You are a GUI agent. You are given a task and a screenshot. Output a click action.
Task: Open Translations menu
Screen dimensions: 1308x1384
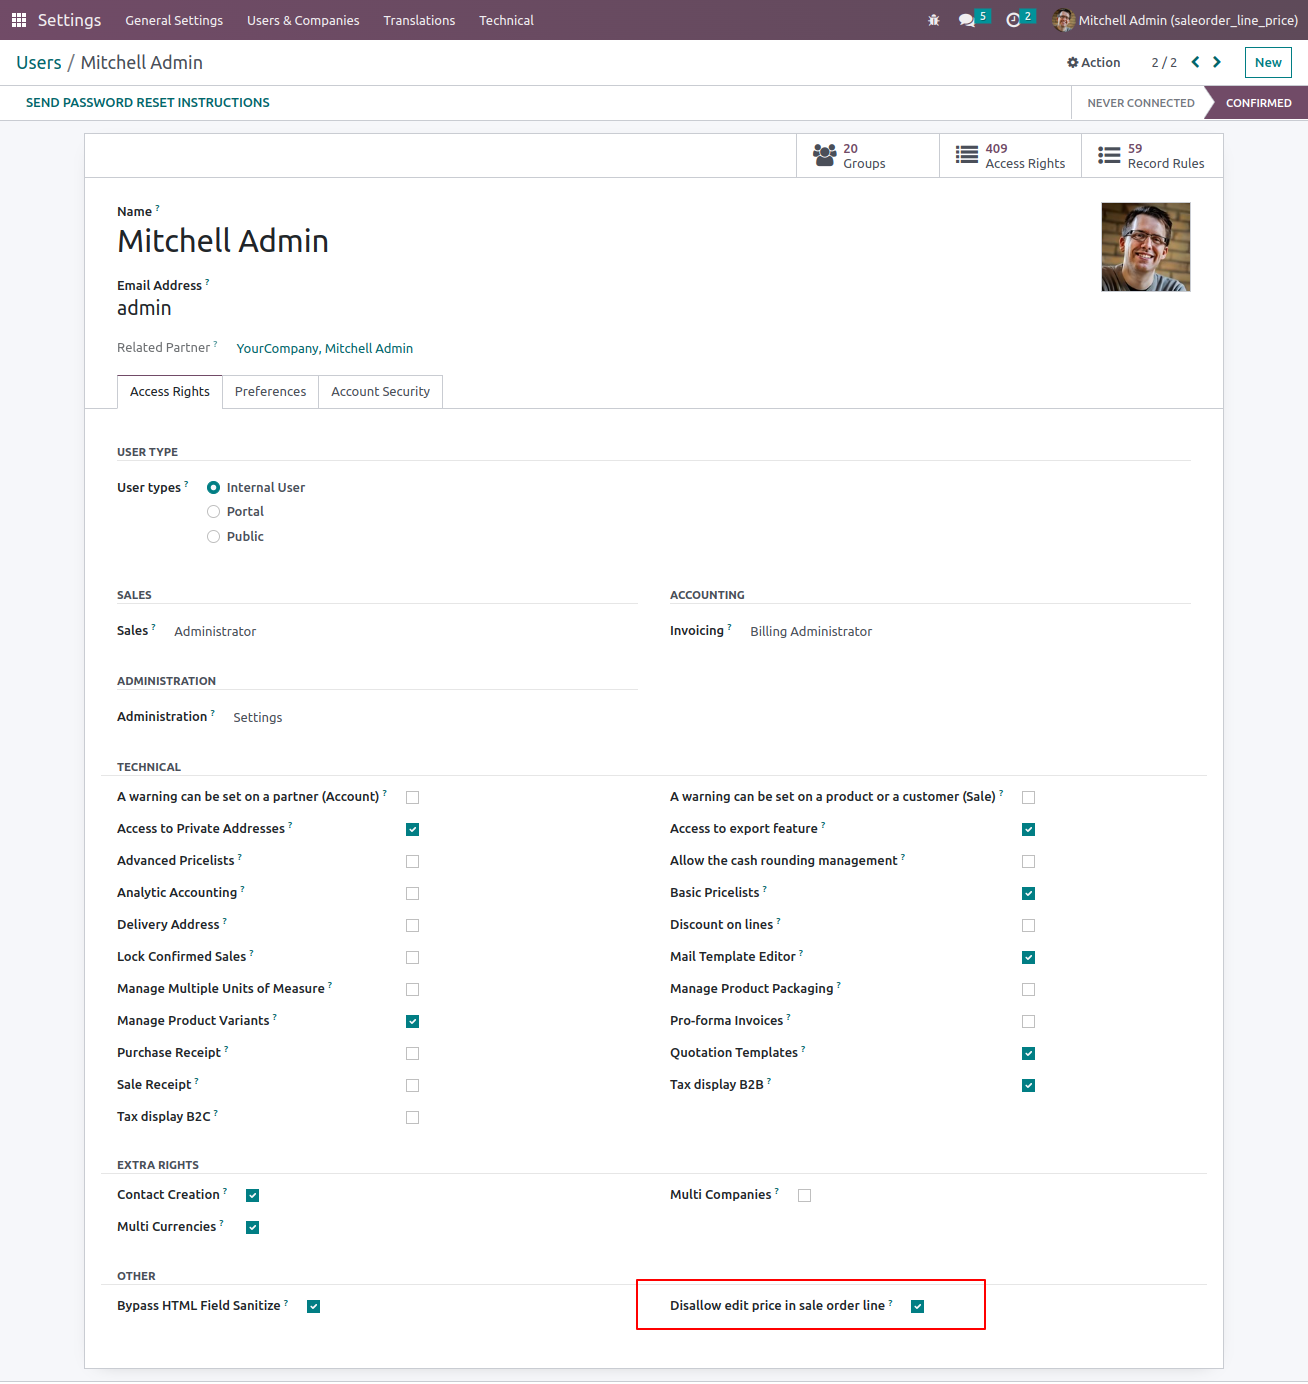(419, 20)
